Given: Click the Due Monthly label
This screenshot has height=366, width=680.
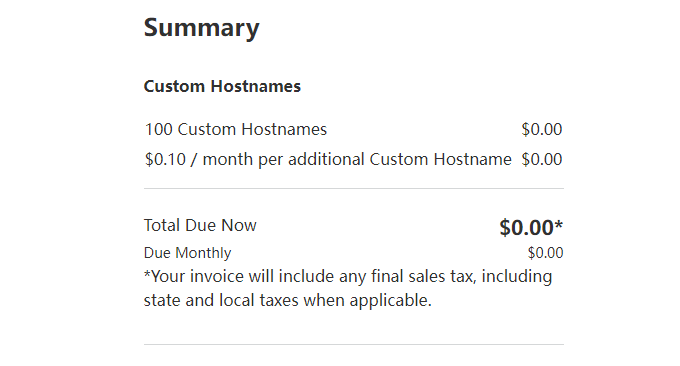Looking at the screenshot, I should (187, 253).
